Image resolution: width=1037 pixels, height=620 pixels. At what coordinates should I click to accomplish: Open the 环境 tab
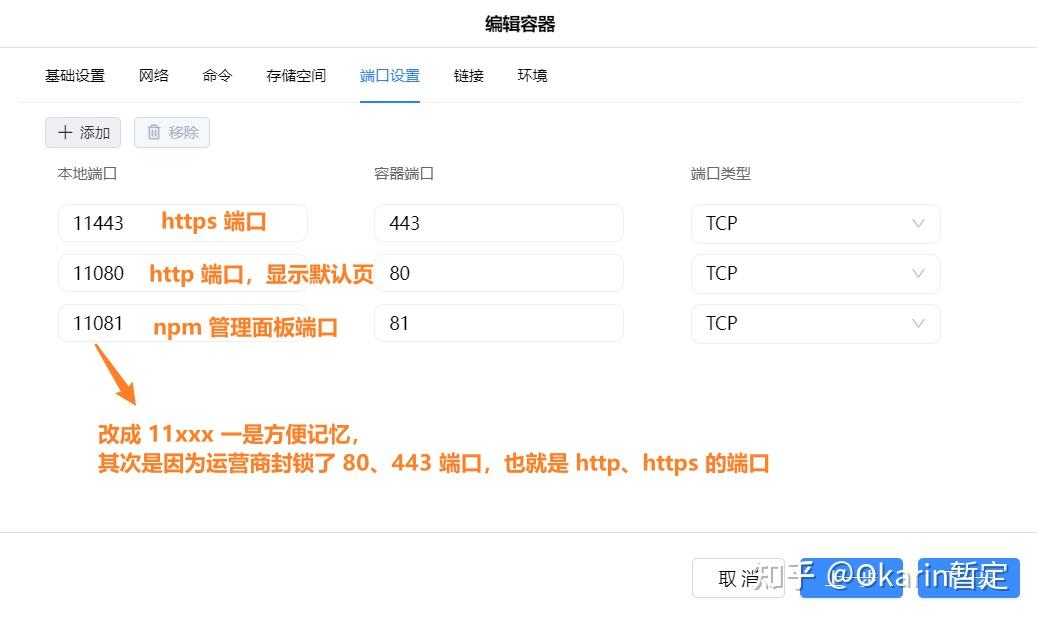(532, 75)
